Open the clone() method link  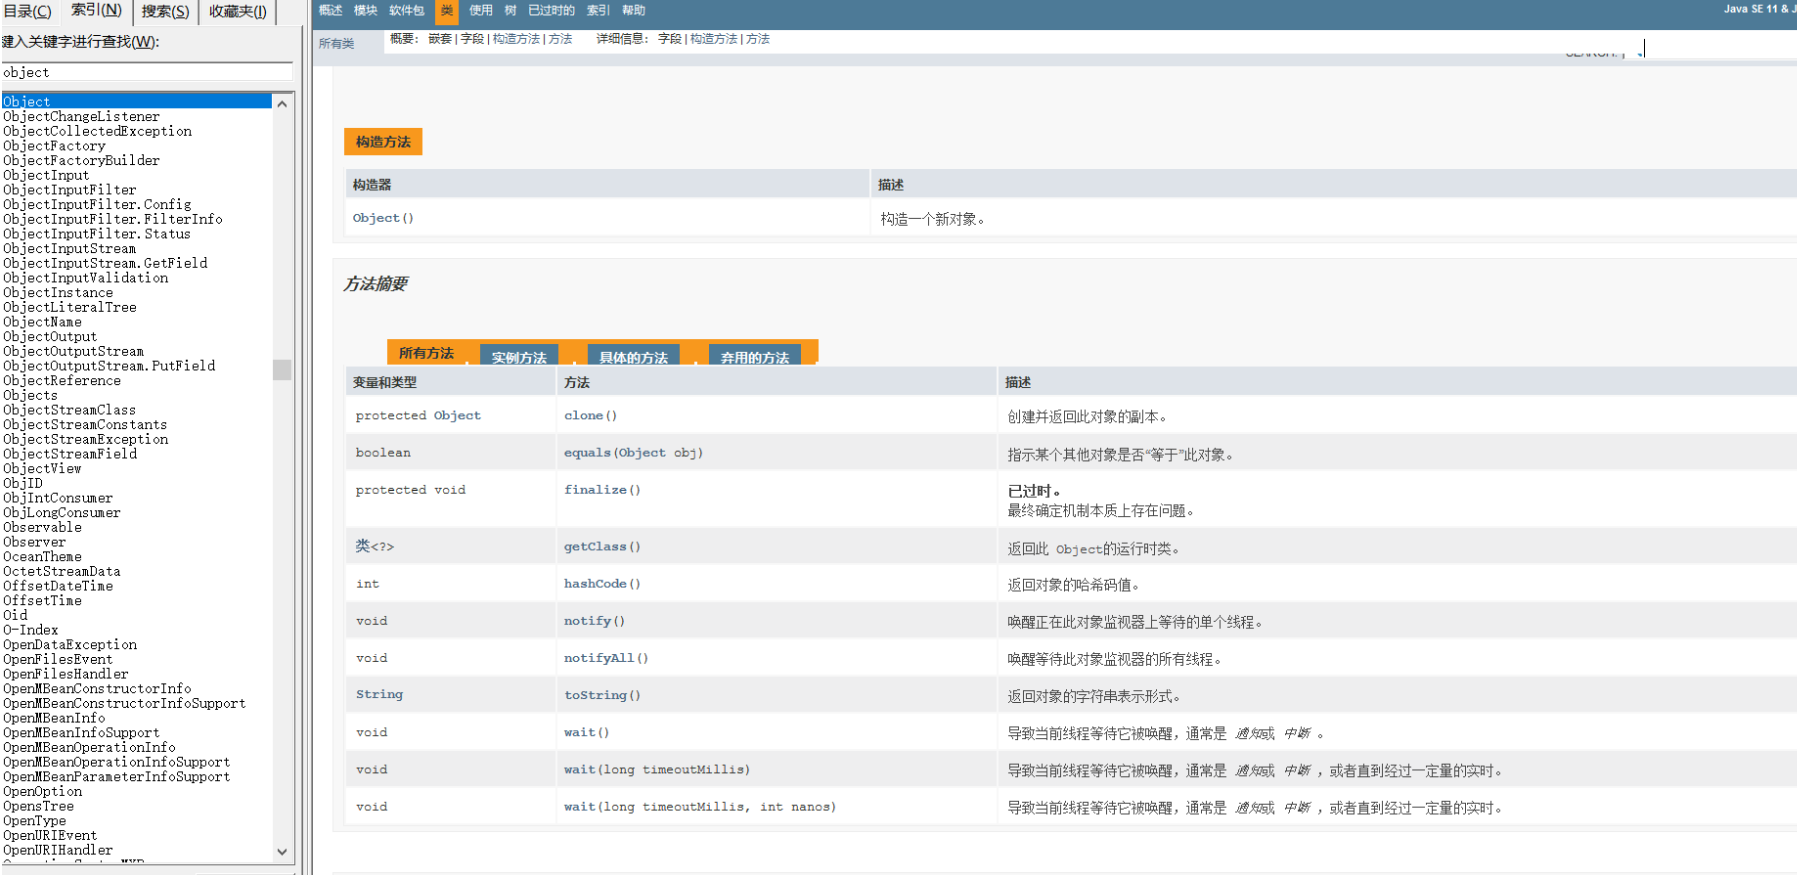pos(590,415)
